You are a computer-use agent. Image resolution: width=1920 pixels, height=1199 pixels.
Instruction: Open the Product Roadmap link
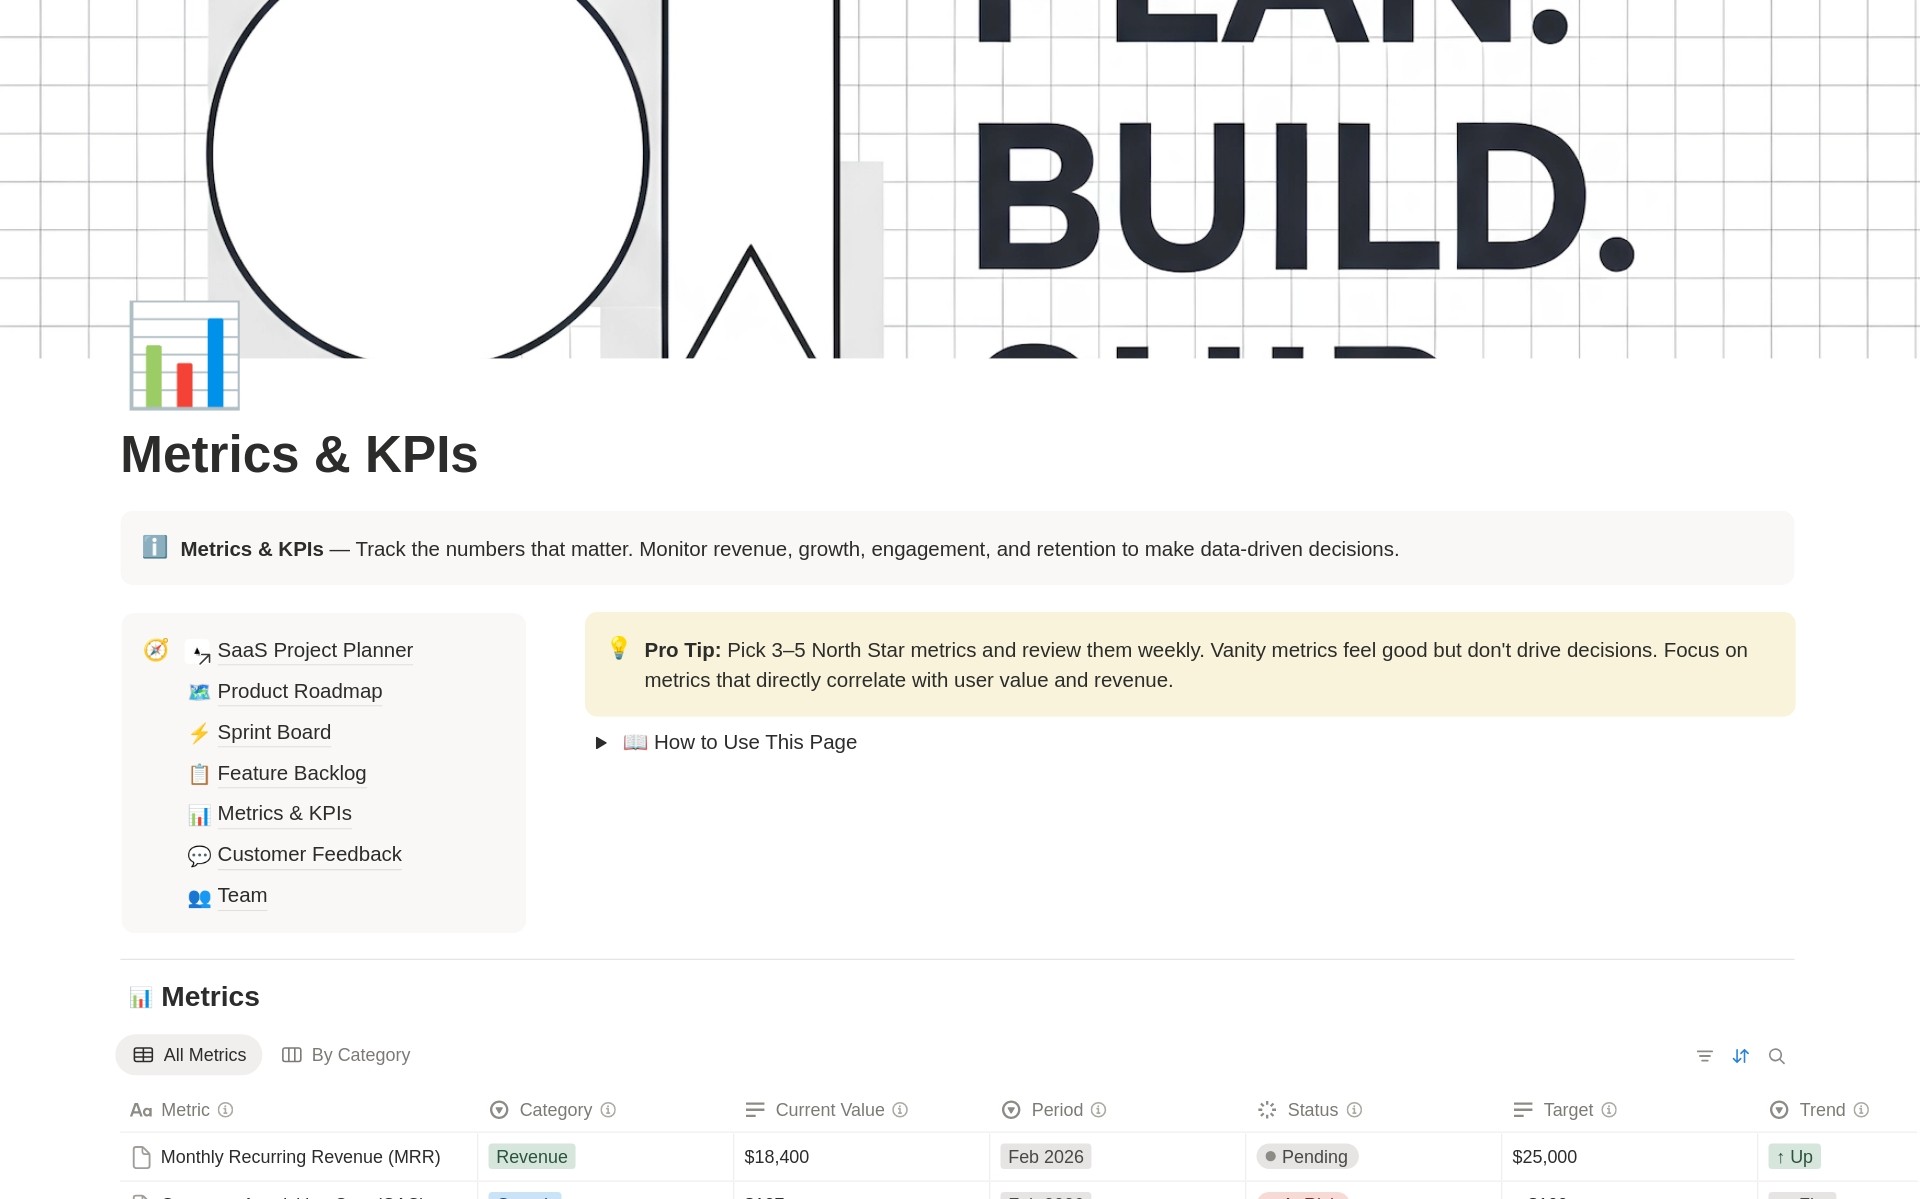299,691
